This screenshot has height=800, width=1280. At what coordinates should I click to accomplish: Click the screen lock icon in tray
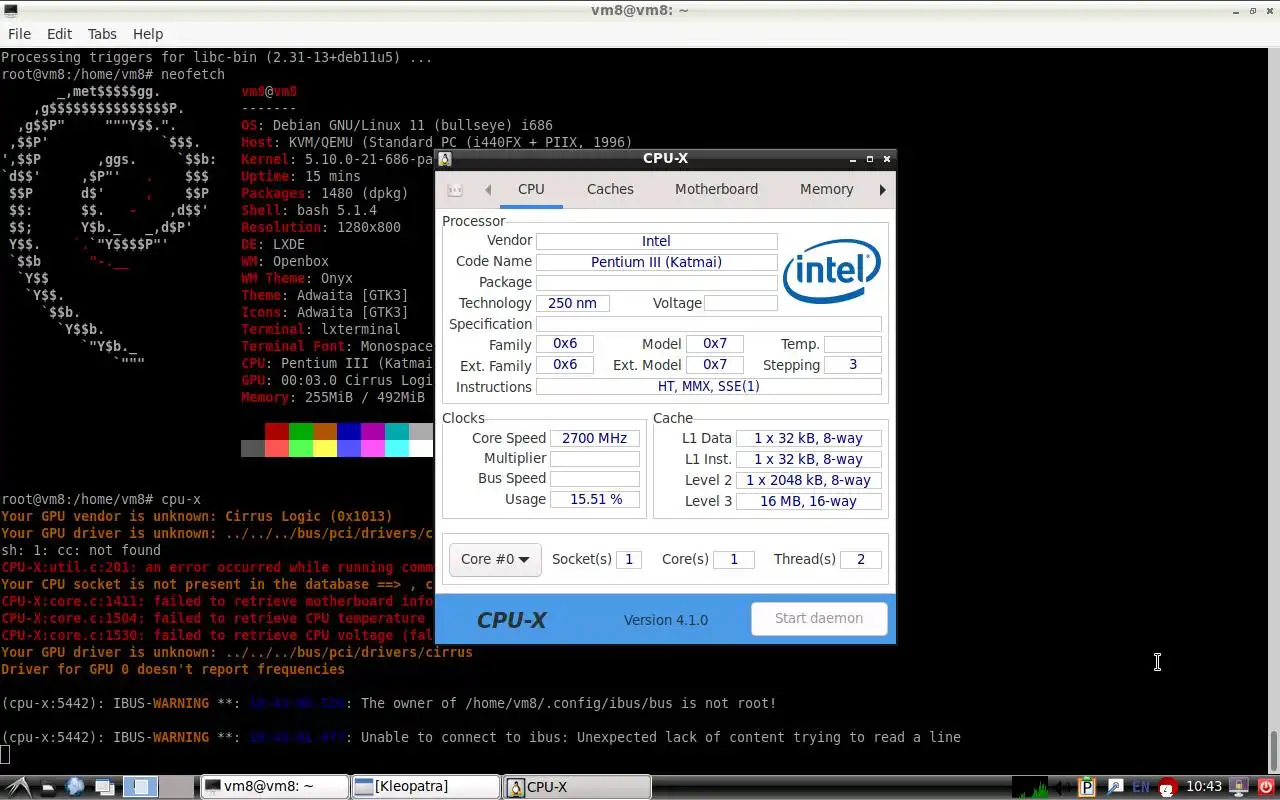coord(1238,787)
